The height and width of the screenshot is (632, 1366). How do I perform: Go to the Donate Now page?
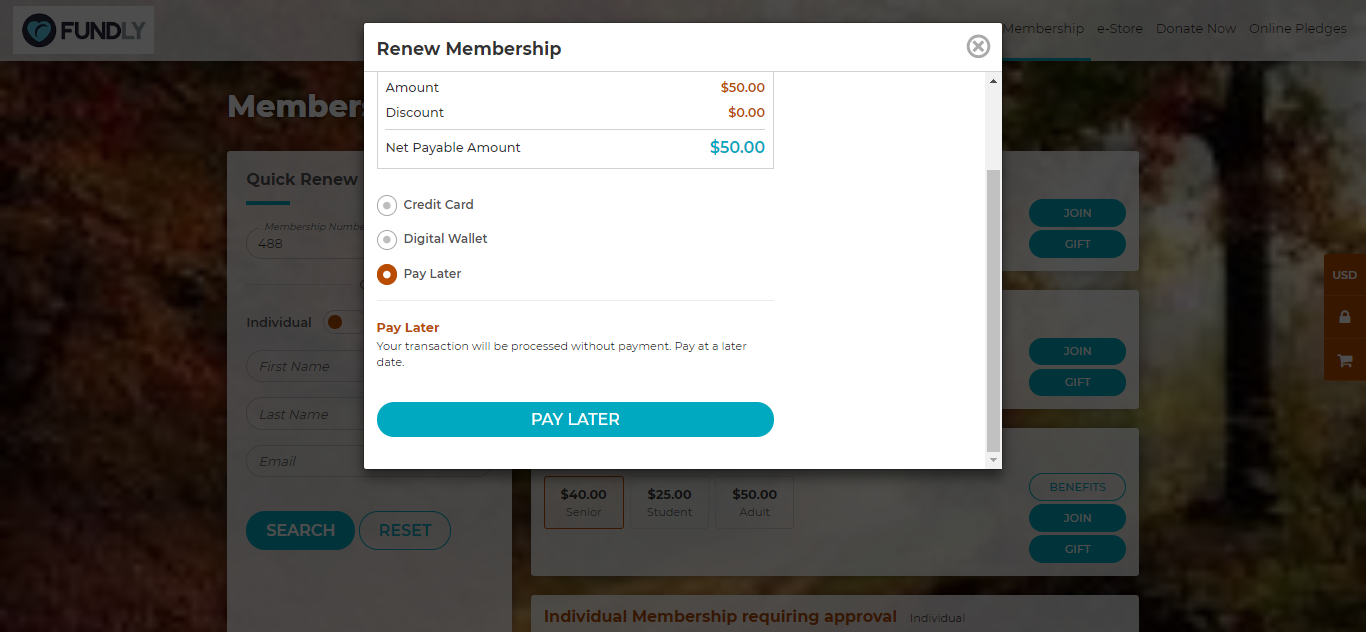tap(1196, 28)
